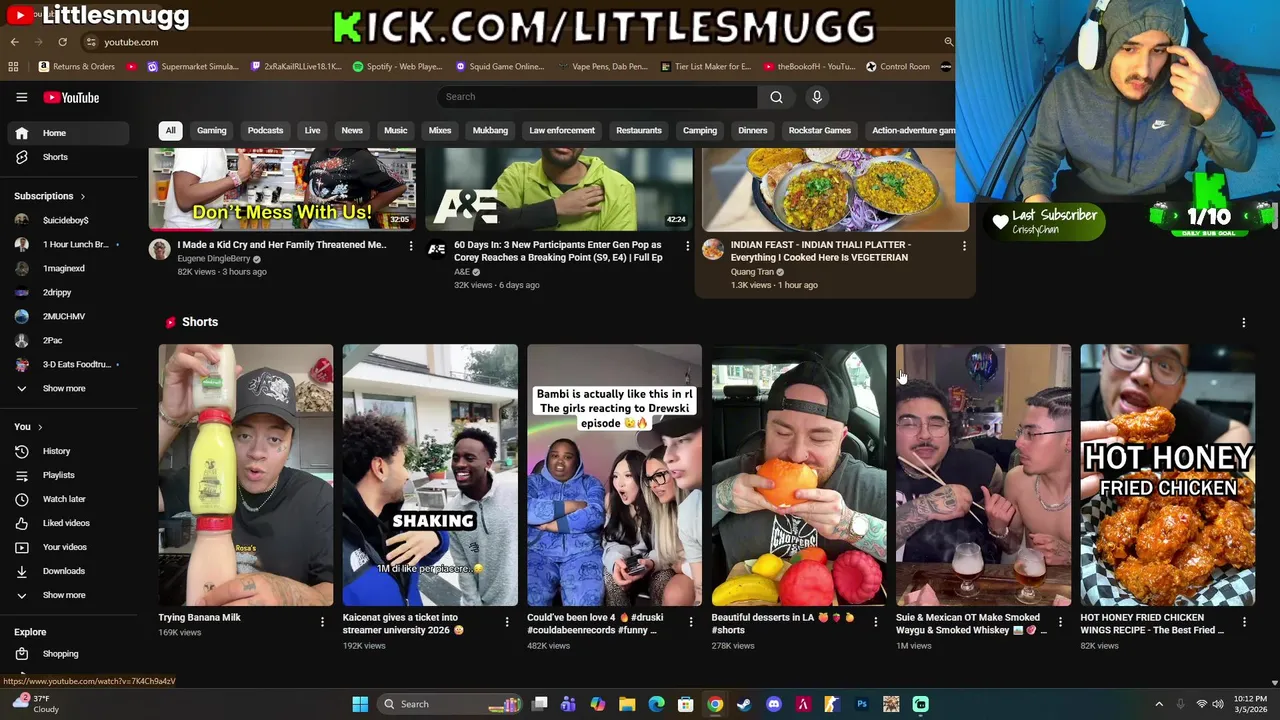
Task: Open options for '60 Days In' video
Action: click(687, 246)
